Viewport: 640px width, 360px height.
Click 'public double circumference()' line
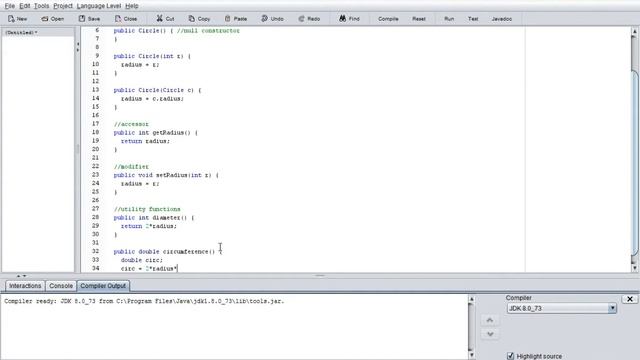(168, 252)
